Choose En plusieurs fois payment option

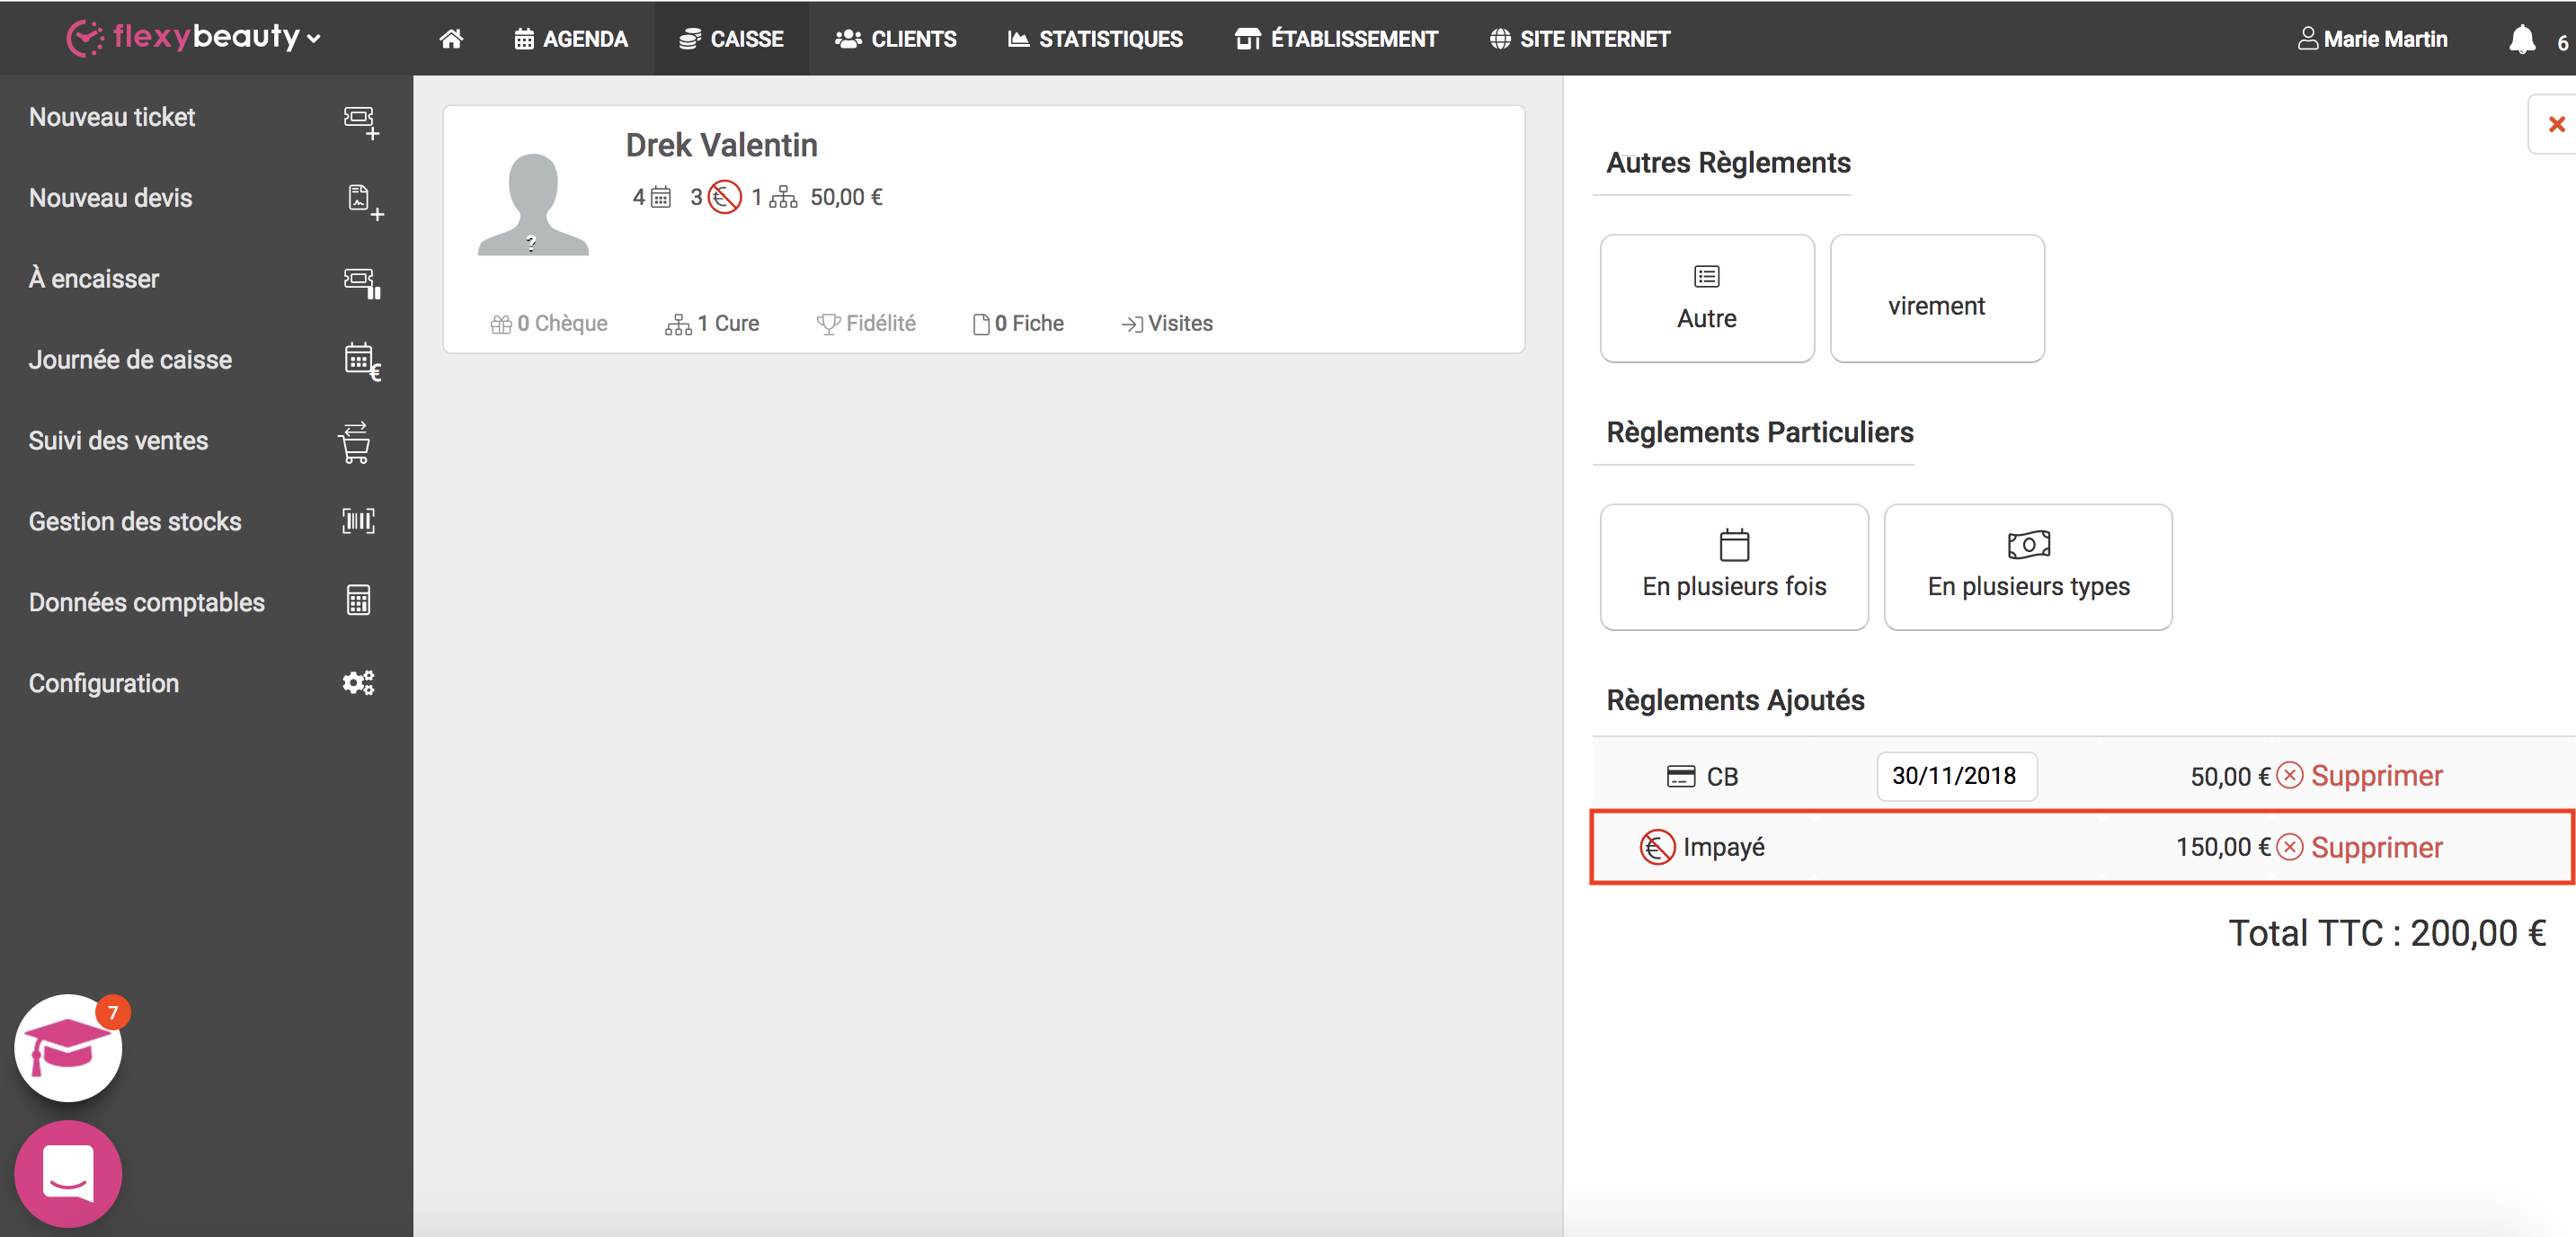[x=1734, y=567]
